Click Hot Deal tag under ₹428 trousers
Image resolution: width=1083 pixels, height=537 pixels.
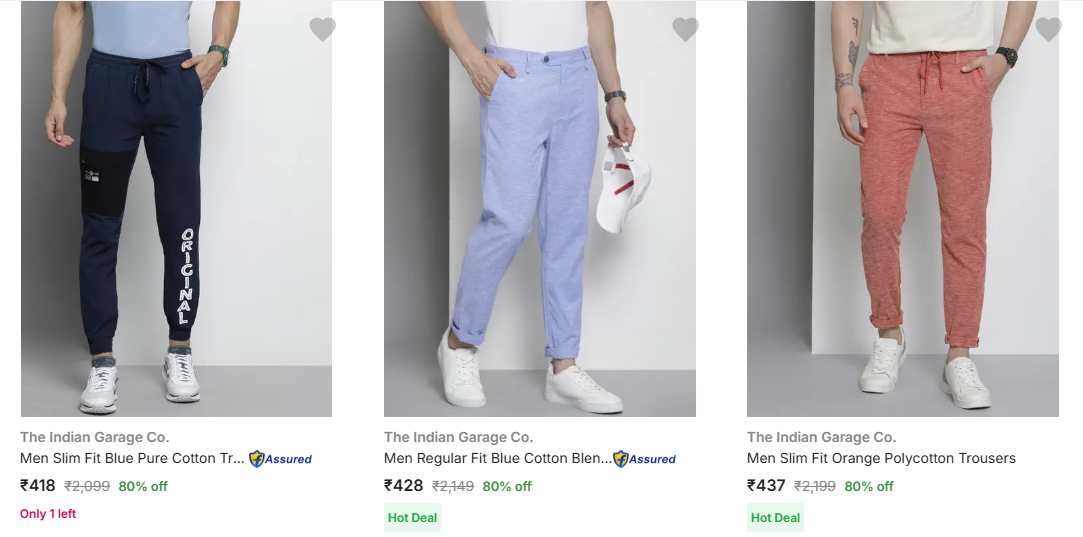point(412,518)
